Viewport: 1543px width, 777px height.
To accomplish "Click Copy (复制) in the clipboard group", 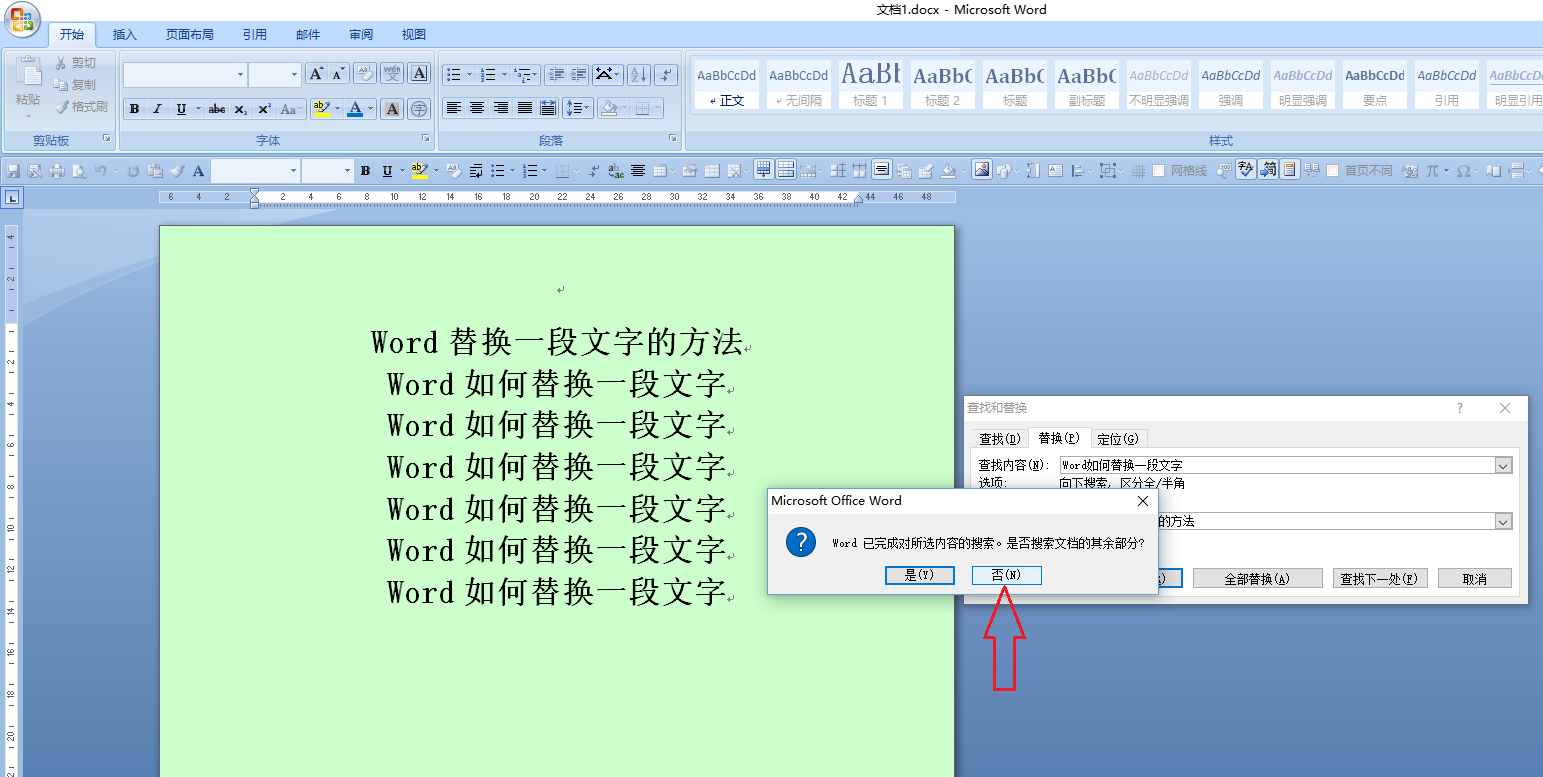I will (x=76, y=85).
